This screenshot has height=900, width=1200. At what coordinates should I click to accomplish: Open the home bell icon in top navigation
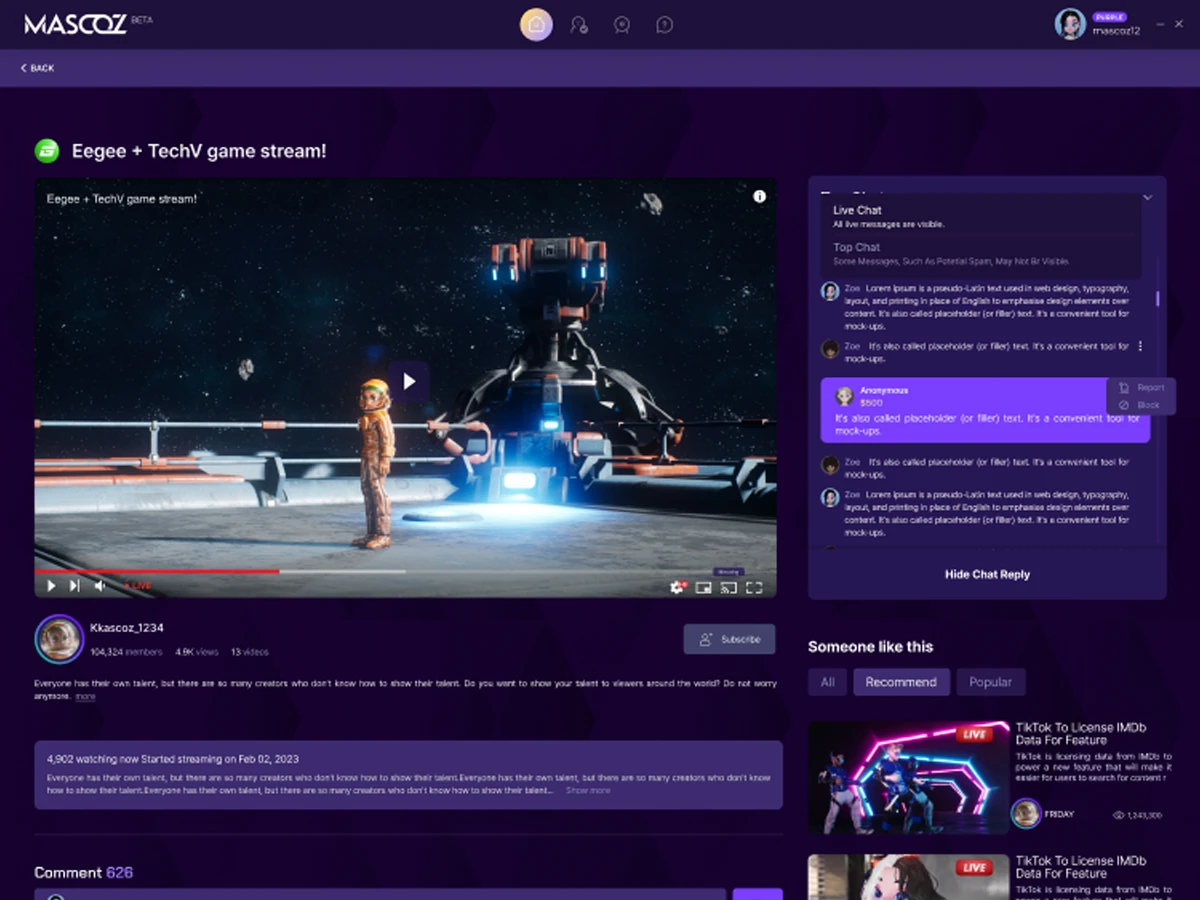point(536,24)
